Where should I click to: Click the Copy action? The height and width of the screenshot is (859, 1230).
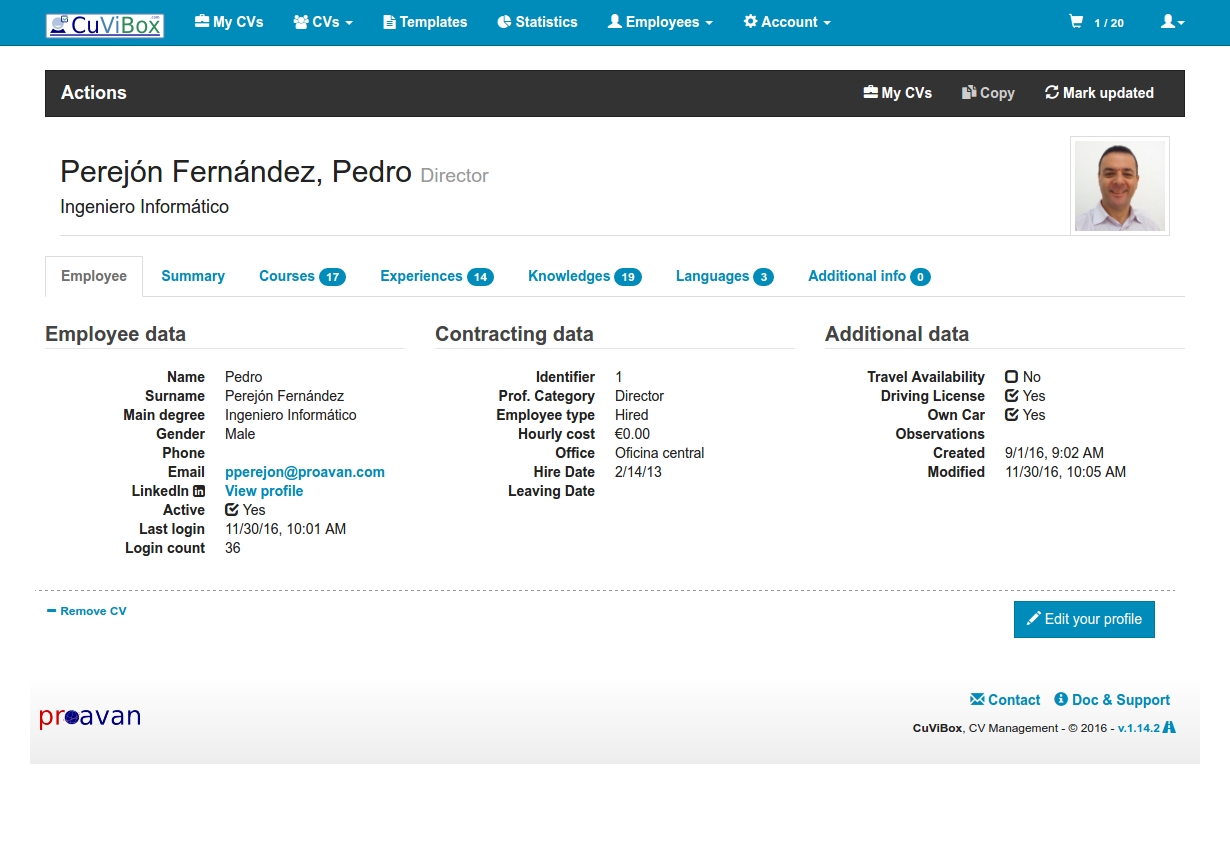coord(988,93)
